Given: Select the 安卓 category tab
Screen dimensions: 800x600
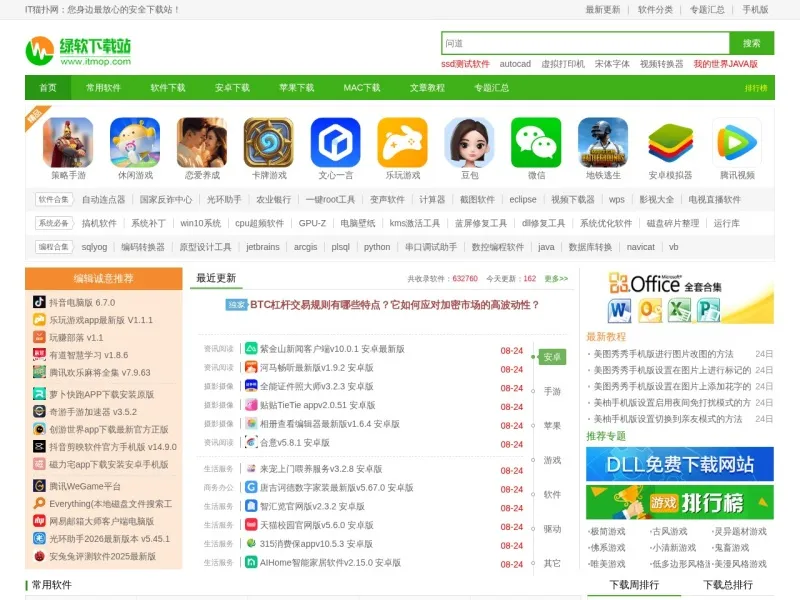Looking at the screenshot, I should click(x=552, y=357).
